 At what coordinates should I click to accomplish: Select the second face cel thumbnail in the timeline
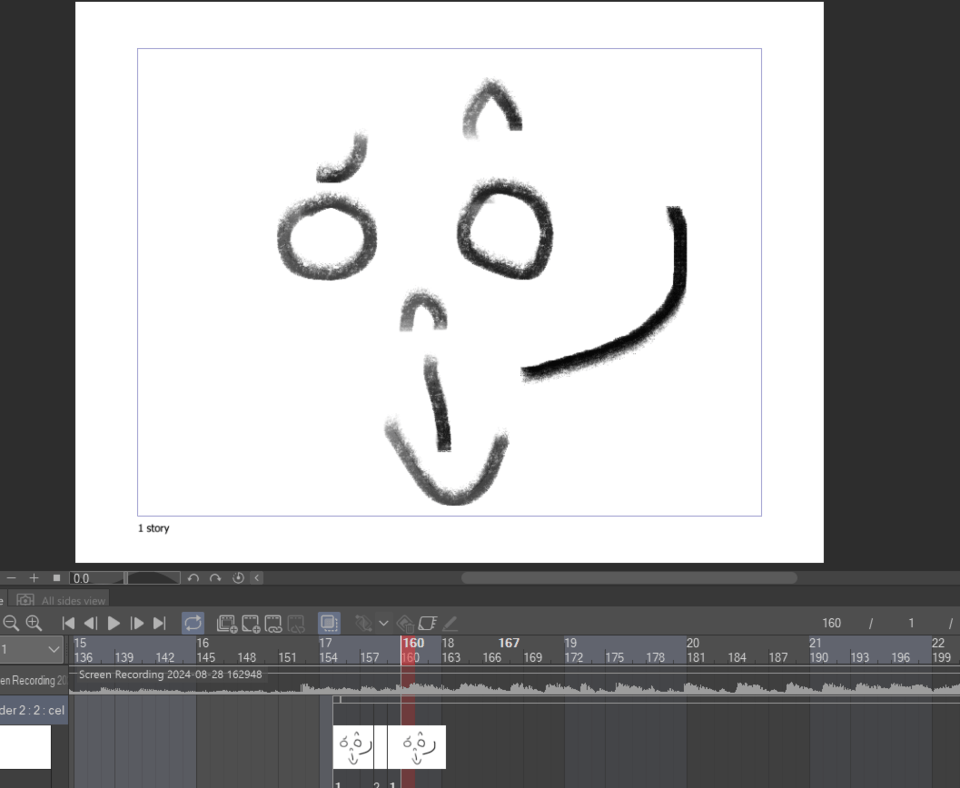coord(418,745)
